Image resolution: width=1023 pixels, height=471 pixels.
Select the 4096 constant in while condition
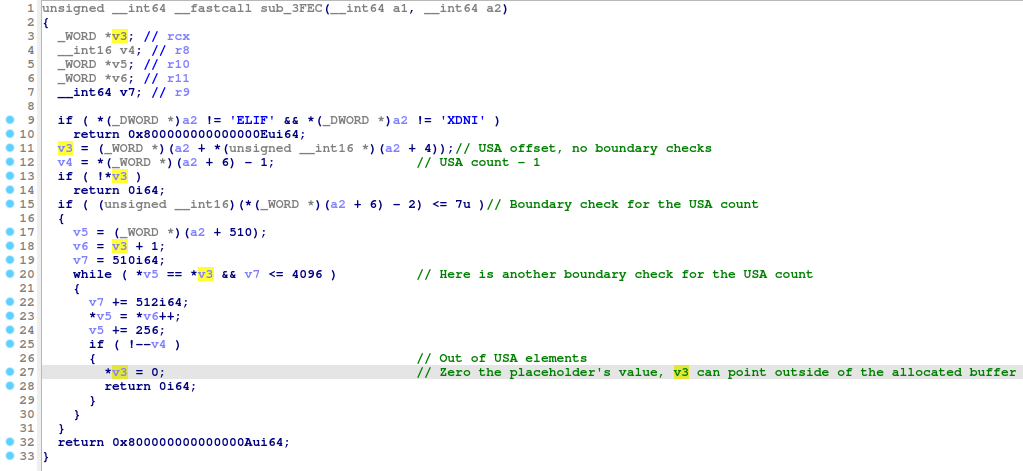click(308, 274)
